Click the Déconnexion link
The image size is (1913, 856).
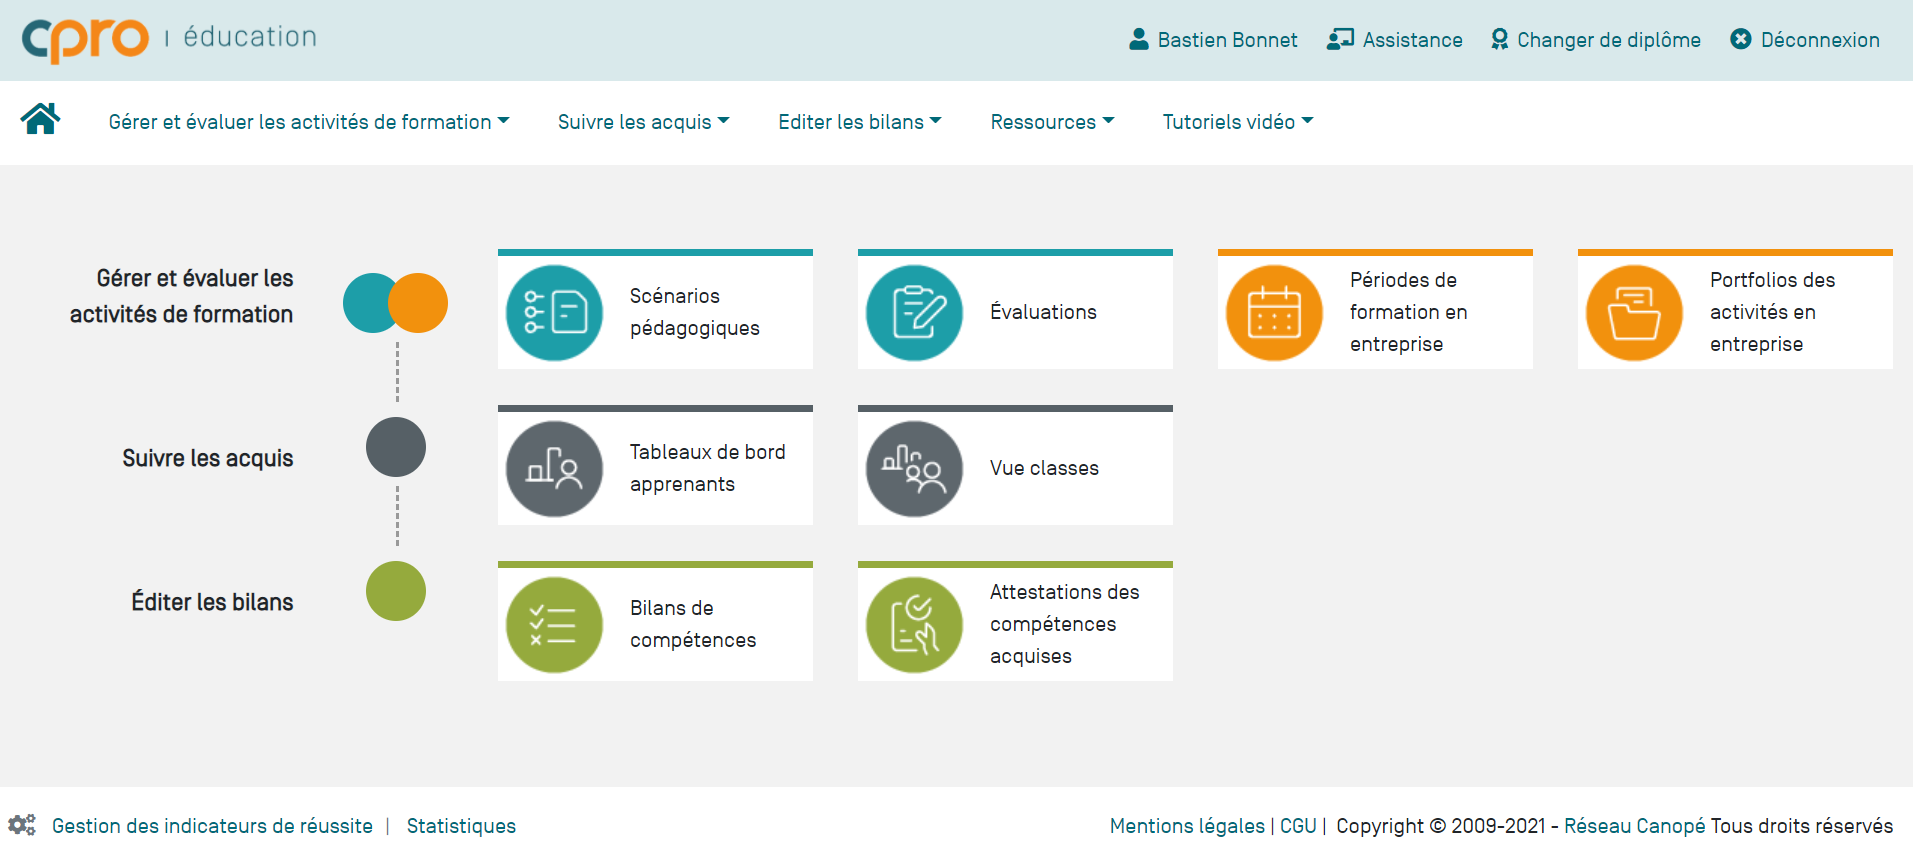pos(1805,40)
